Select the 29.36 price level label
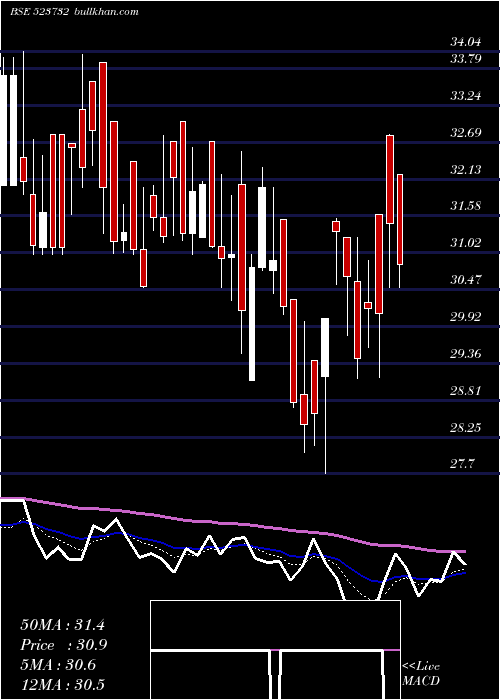 466,354
